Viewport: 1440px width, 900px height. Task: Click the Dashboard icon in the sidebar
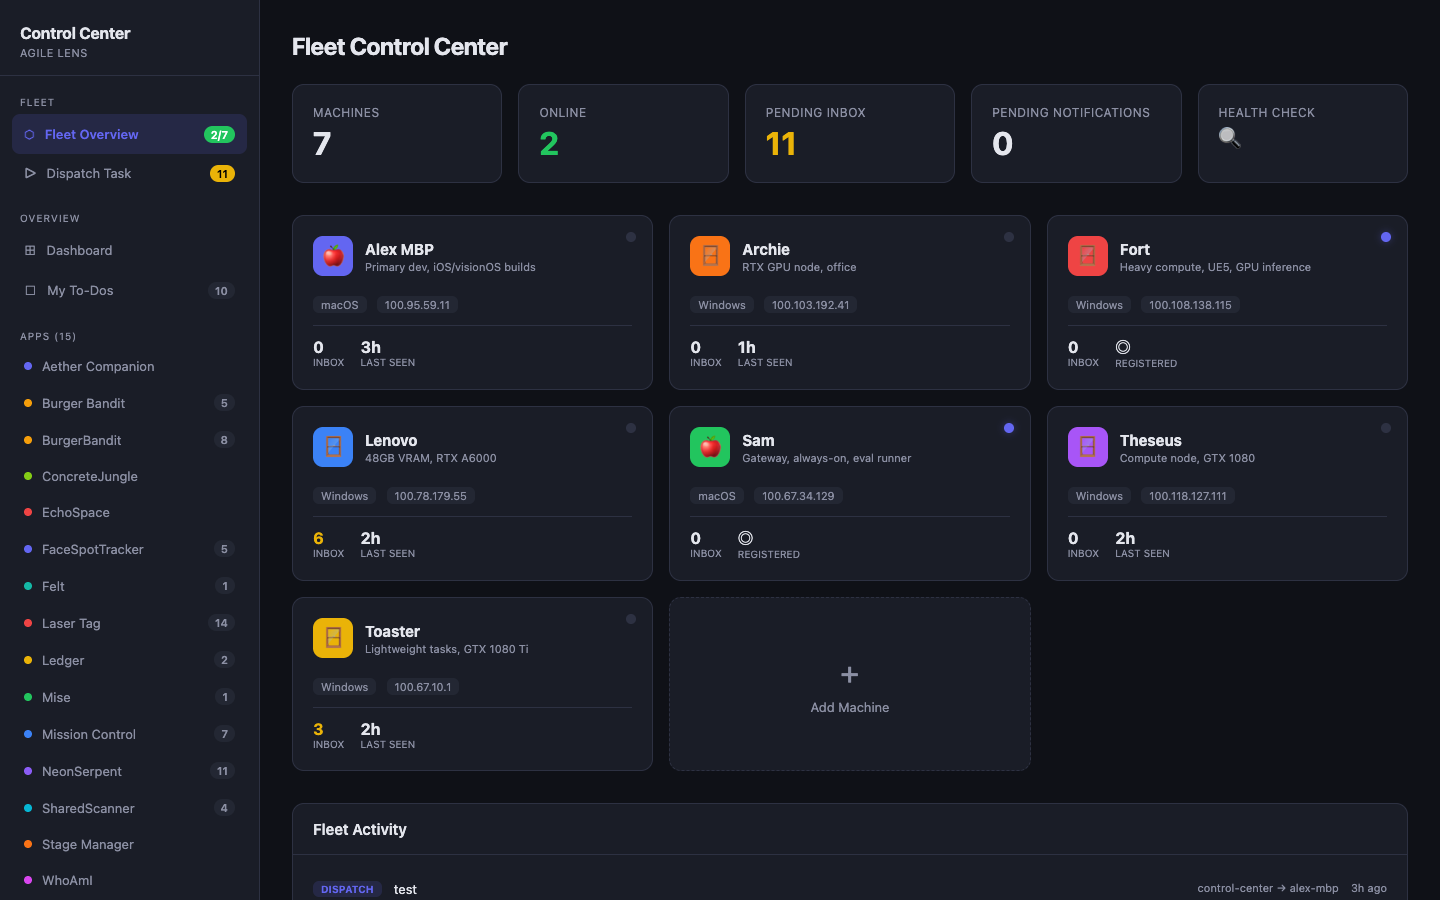tap(30, 250)
